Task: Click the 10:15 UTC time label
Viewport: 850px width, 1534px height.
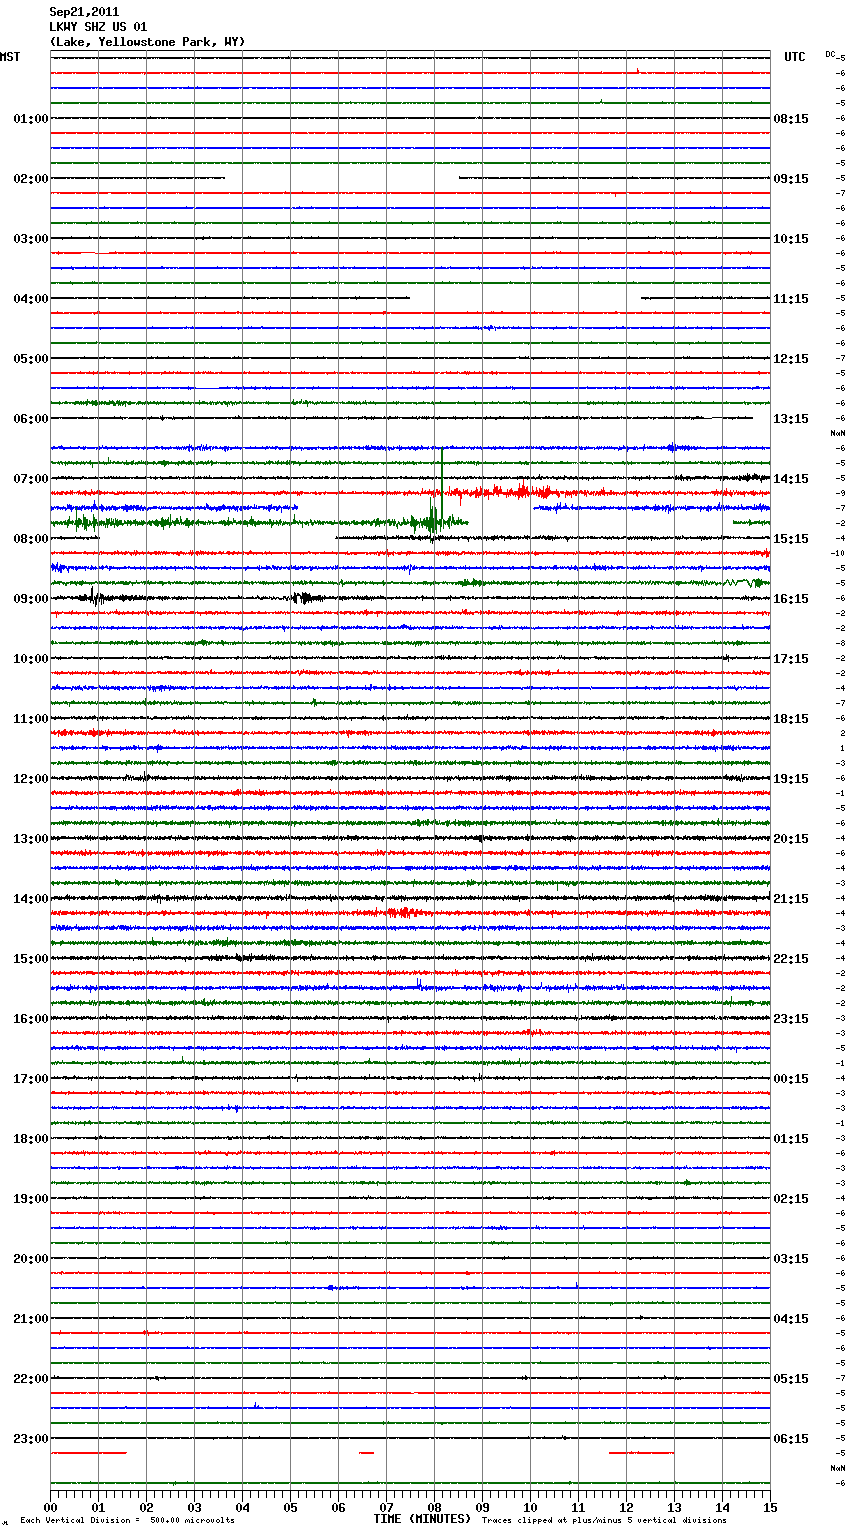Action: click(x=791, y=239)
